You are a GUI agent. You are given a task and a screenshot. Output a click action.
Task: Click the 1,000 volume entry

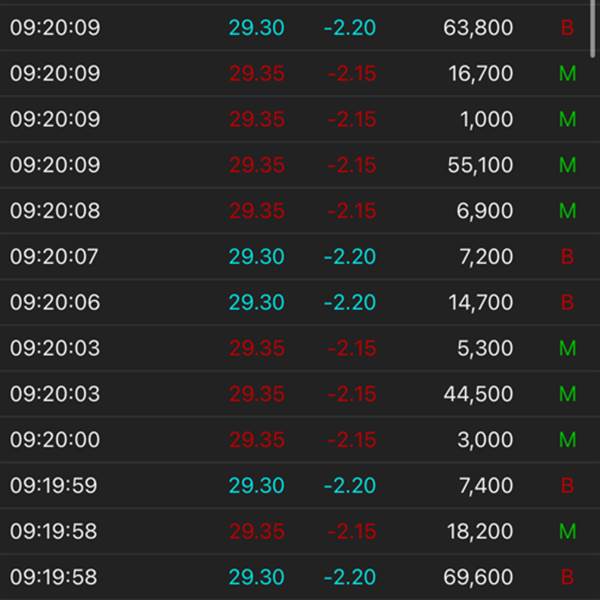tap(487, 120)
